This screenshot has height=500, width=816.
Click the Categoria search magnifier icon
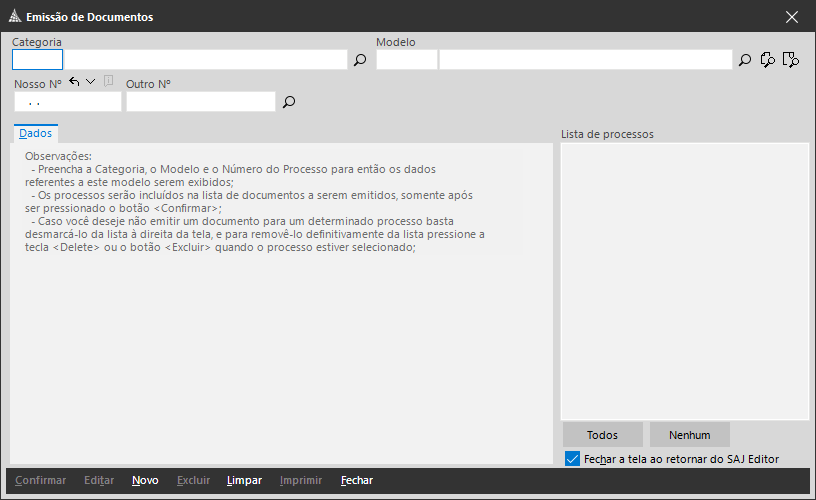(x=360, y=60)
